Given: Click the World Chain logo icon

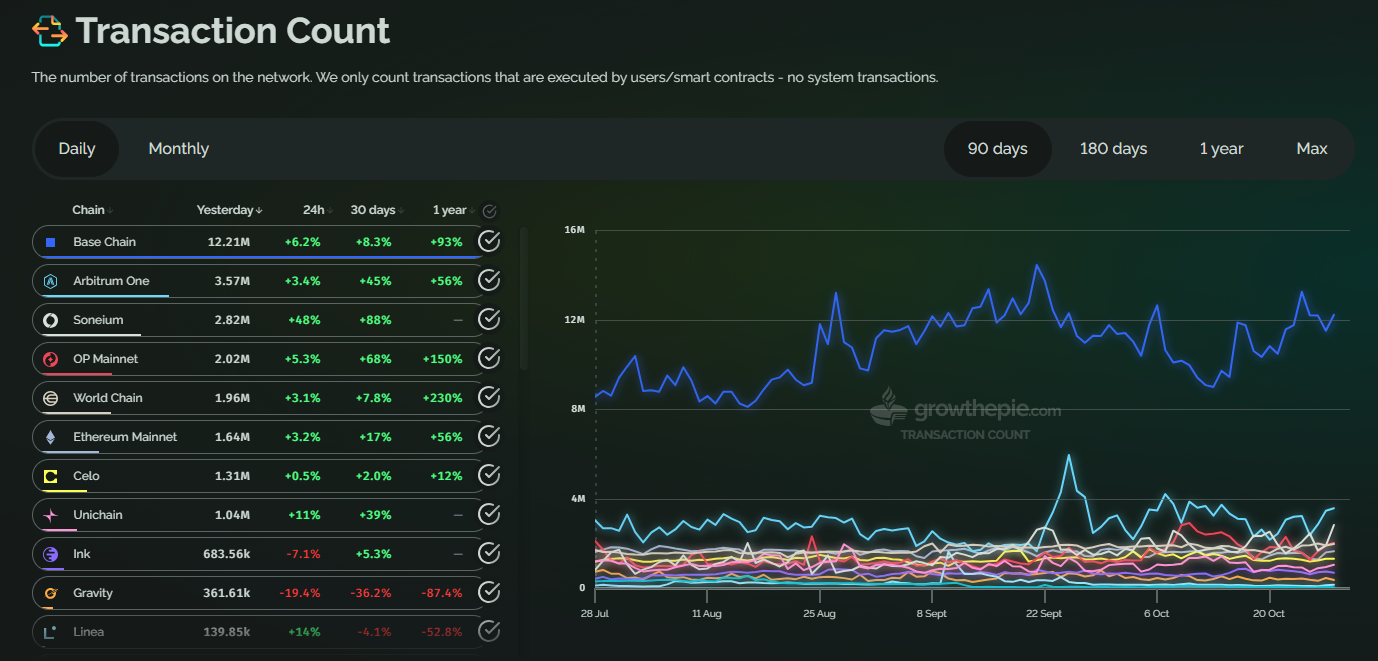Looking at the screenshot, I should [x=50, y=398].
